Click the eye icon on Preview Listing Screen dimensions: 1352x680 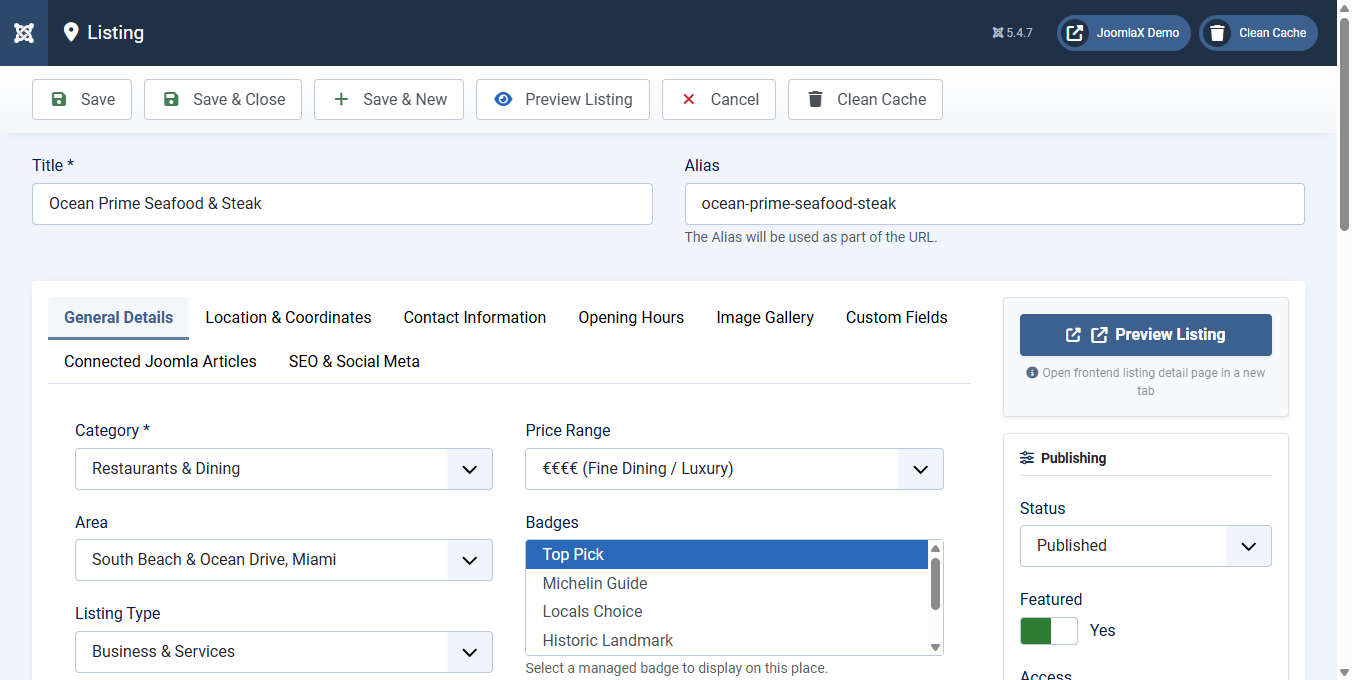(503, 100)
